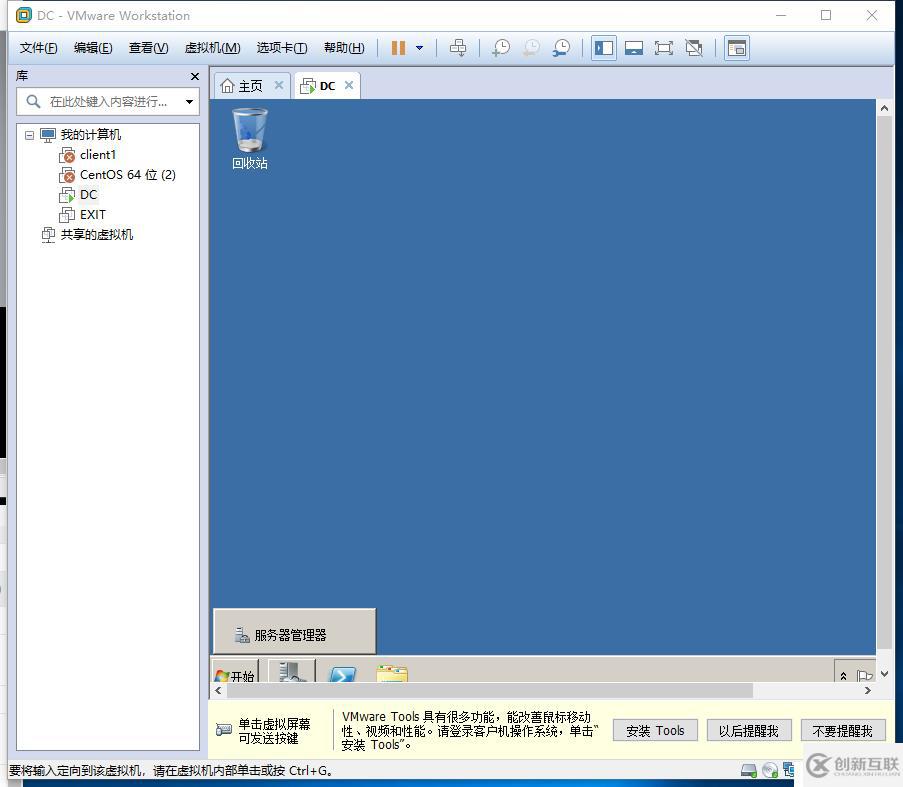
Task: Click right arrow of horizontal scrollbar
Action: click(868, 690)
